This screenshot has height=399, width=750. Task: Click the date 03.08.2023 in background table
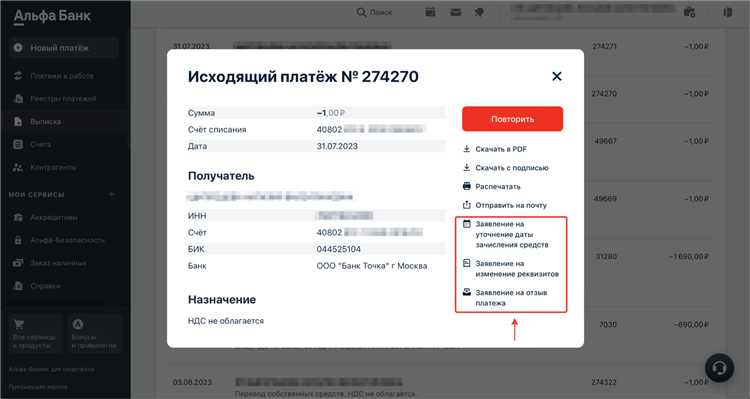pyautogui.click(x=191, y=382)
